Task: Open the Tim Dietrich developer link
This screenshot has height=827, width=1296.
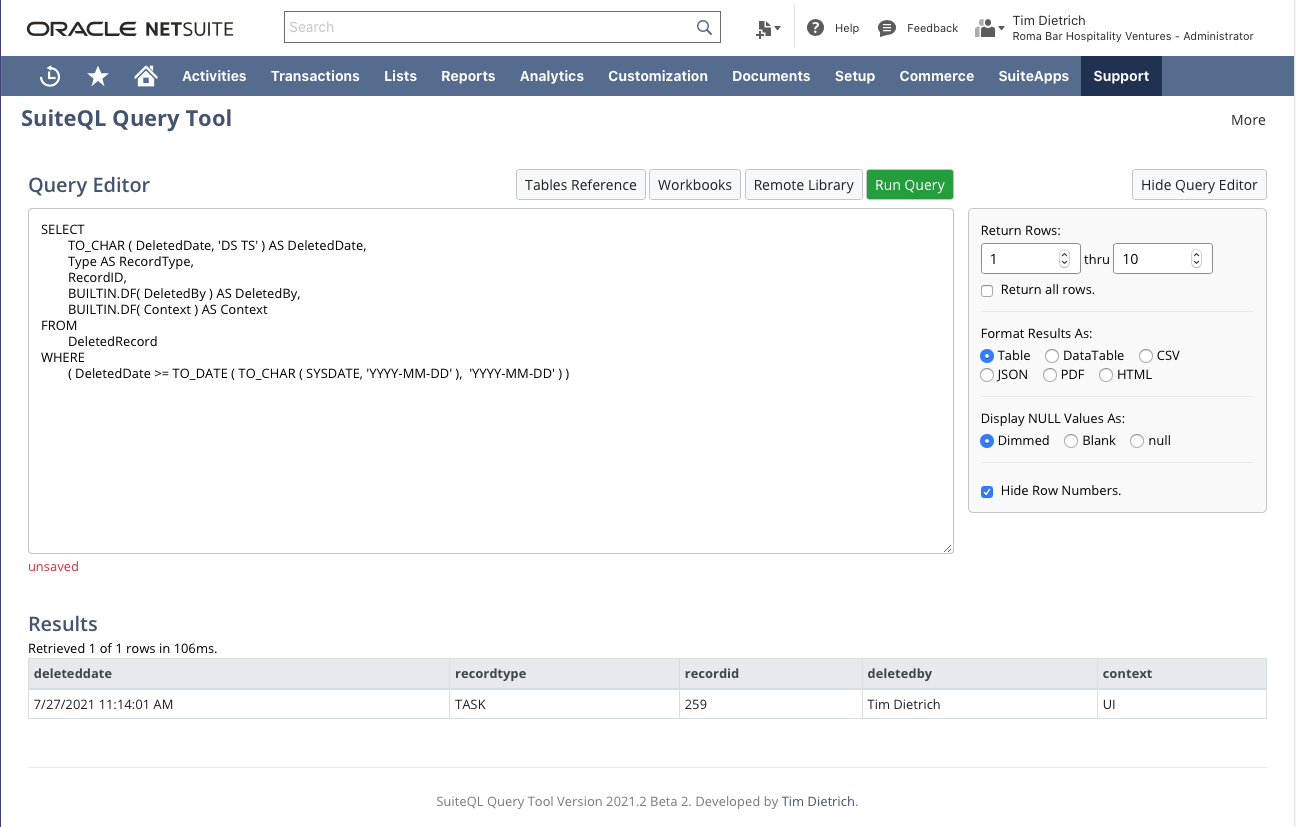Action: tap(818, 801)
